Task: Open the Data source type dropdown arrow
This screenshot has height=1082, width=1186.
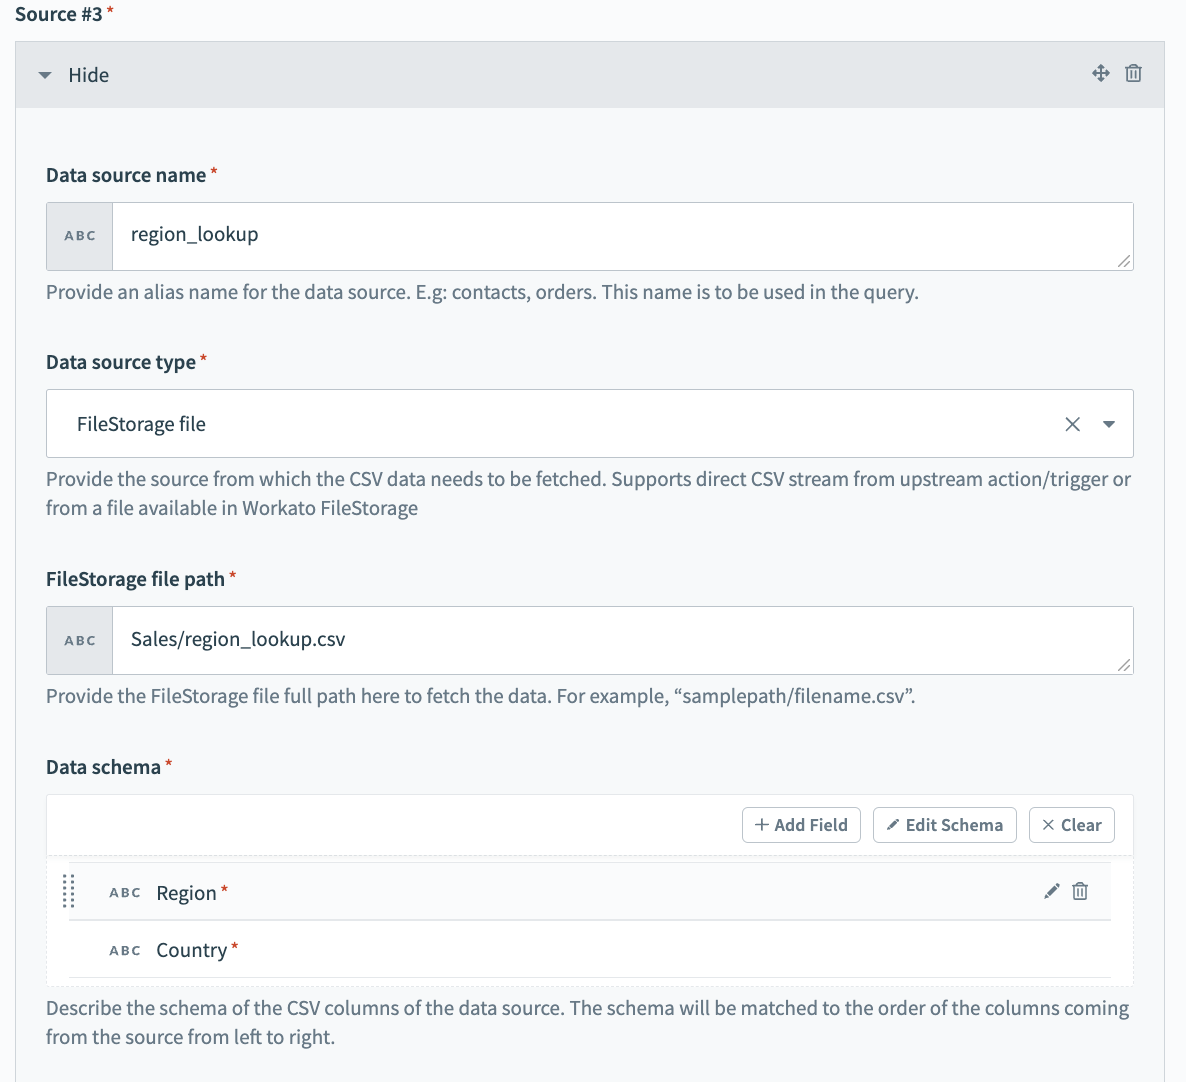Action: click(x=1108, y=424)
